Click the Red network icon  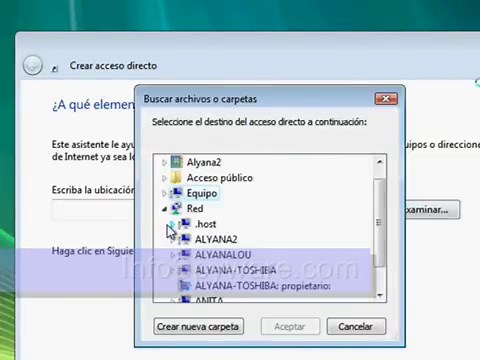click(176, 208)
